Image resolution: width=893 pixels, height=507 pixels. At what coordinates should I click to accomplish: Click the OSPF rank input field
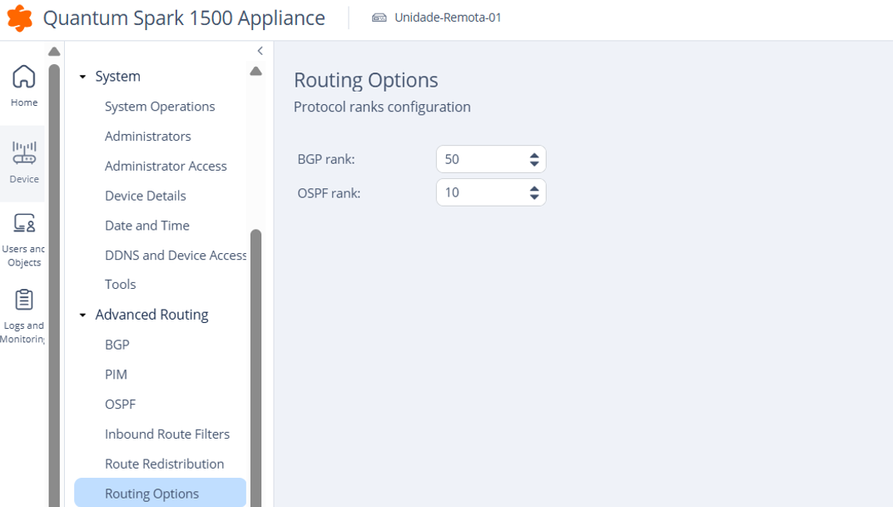pyautogui.click(x=480, y=192)
